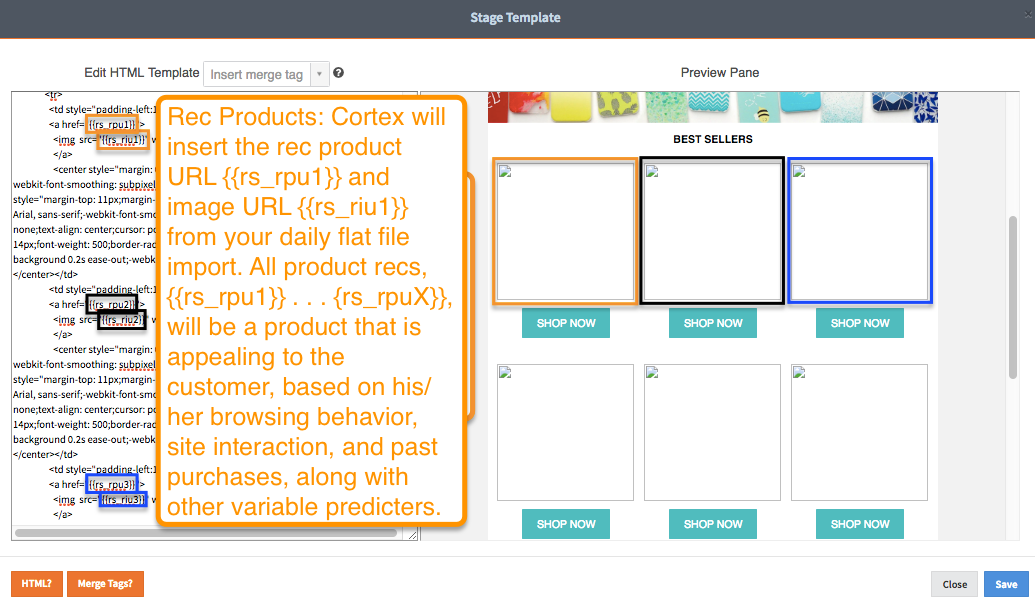Save the staged template

click(1006, 585)
